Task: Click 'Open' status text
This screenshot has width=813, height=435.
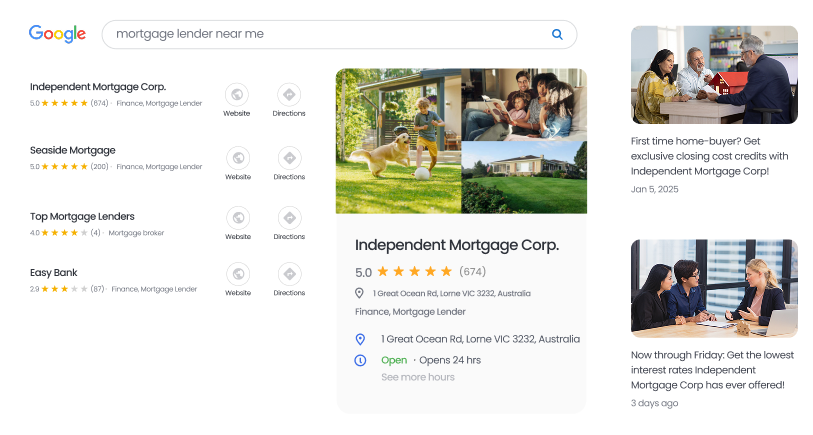Action: pyautogui.click(x=394, y=360)
